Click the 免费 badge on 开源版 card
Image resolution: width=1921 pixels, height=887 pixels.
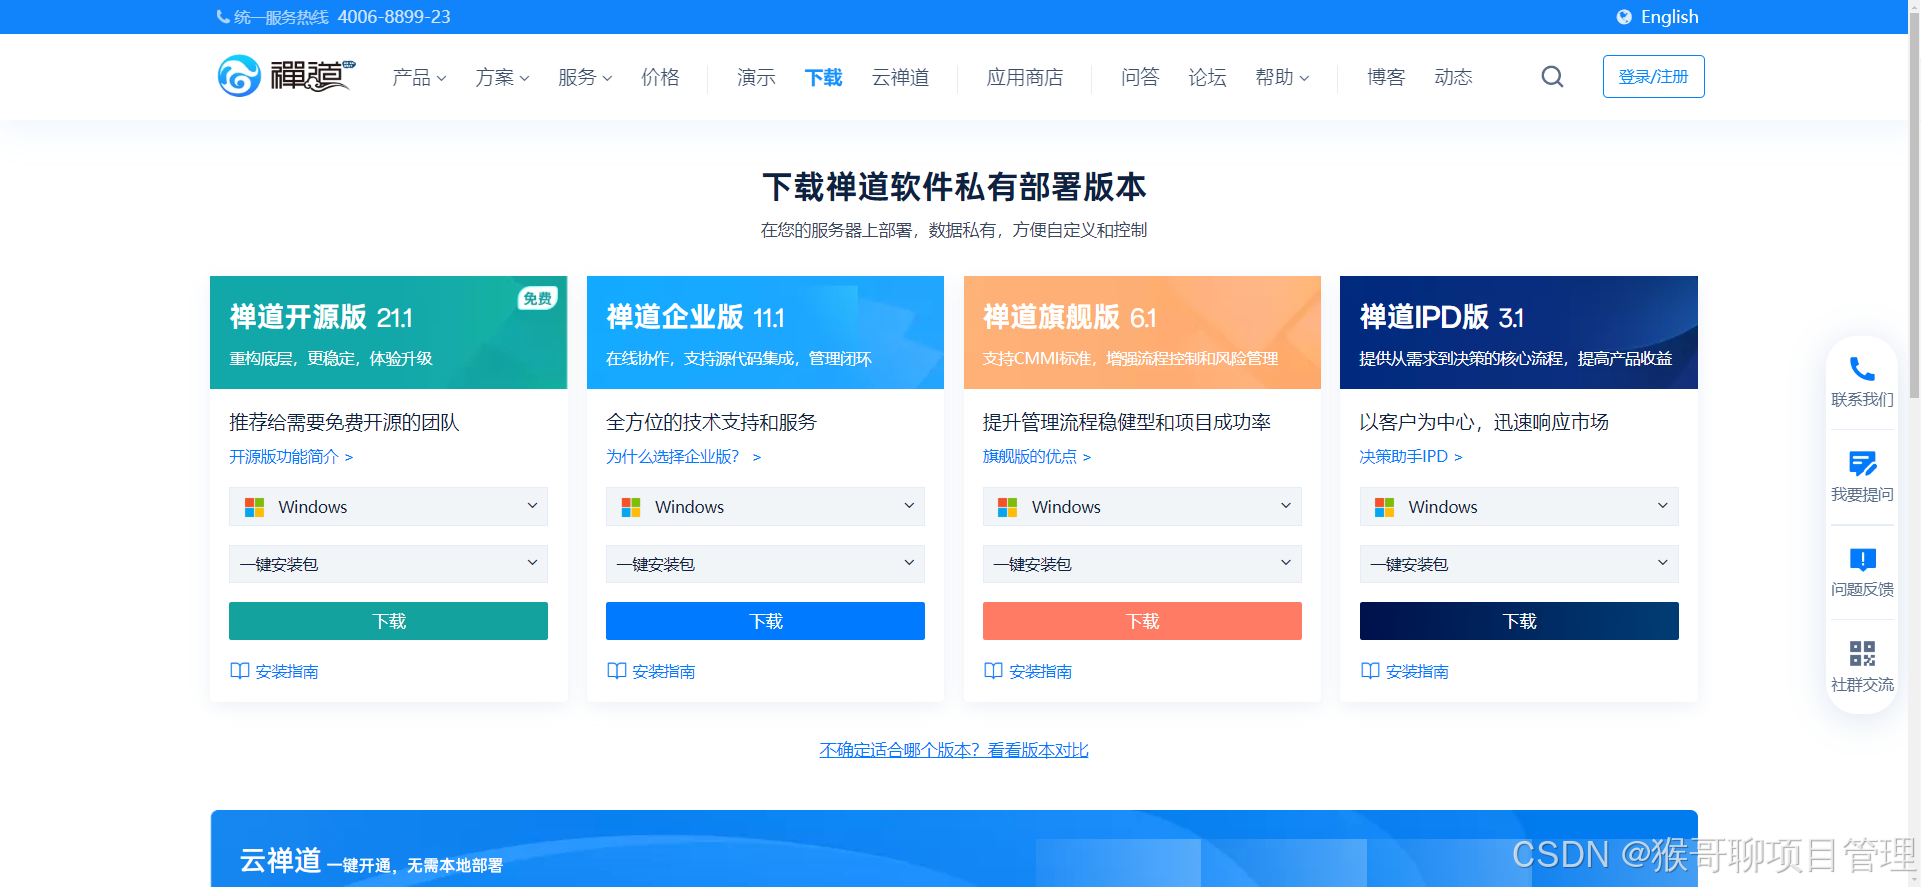tap(537, 298)
